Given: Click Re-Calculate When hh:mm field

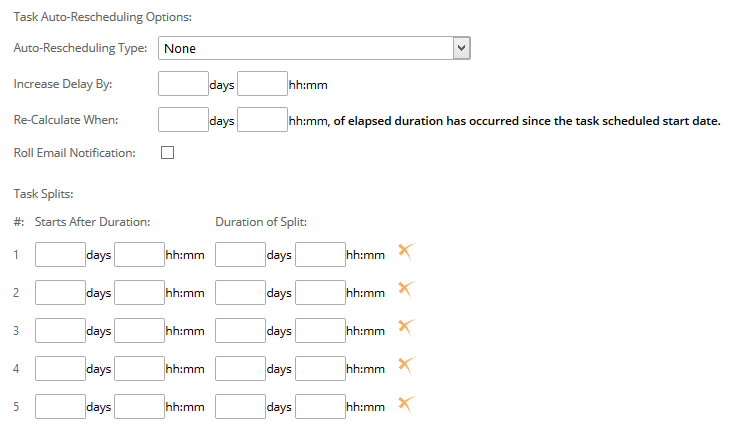Looking at the screenshot, I should tap(262, 120).
